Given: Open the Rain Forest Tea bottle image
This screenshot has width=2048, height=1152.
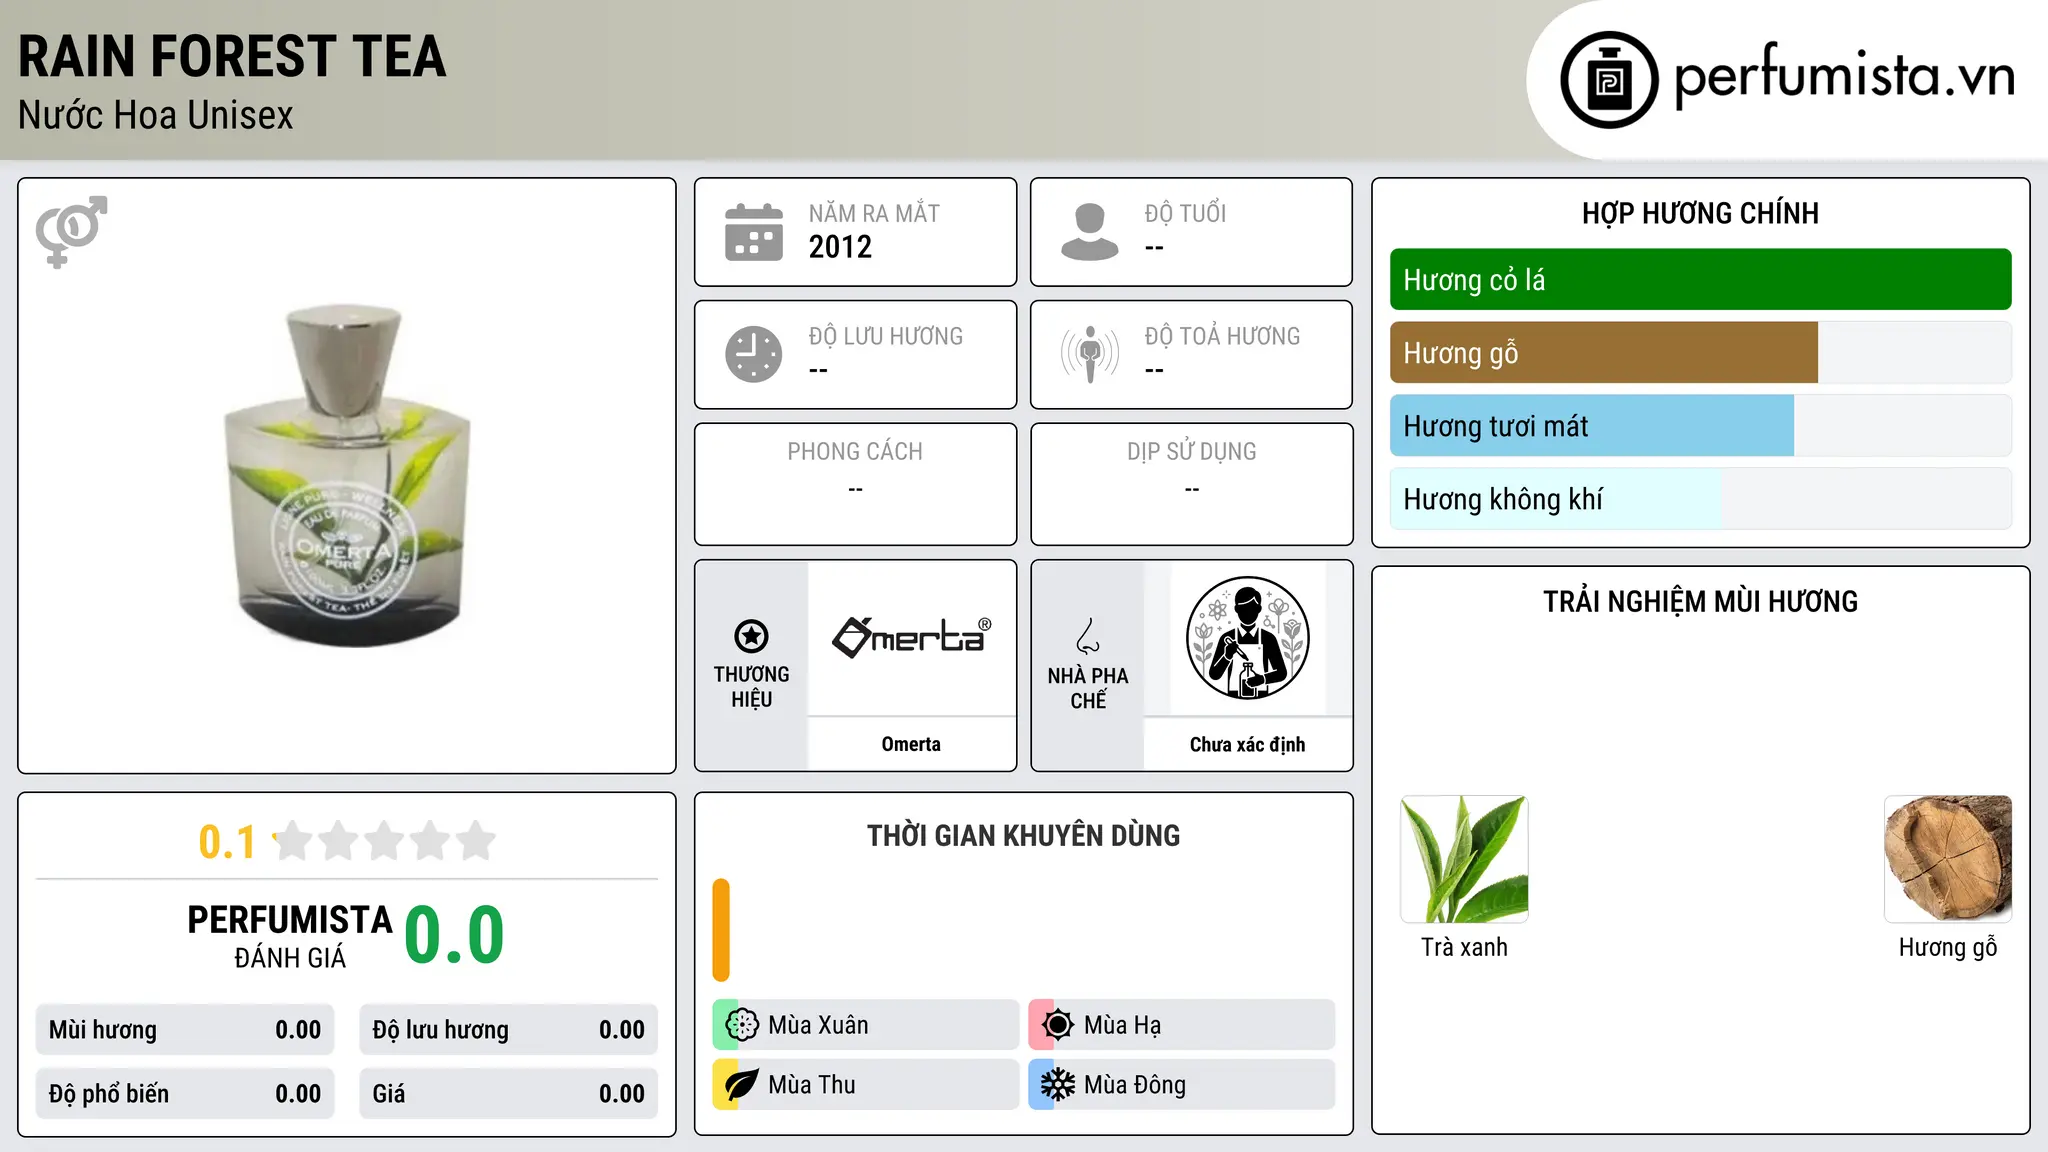Looking at the screenshot, I should [347, 475].
